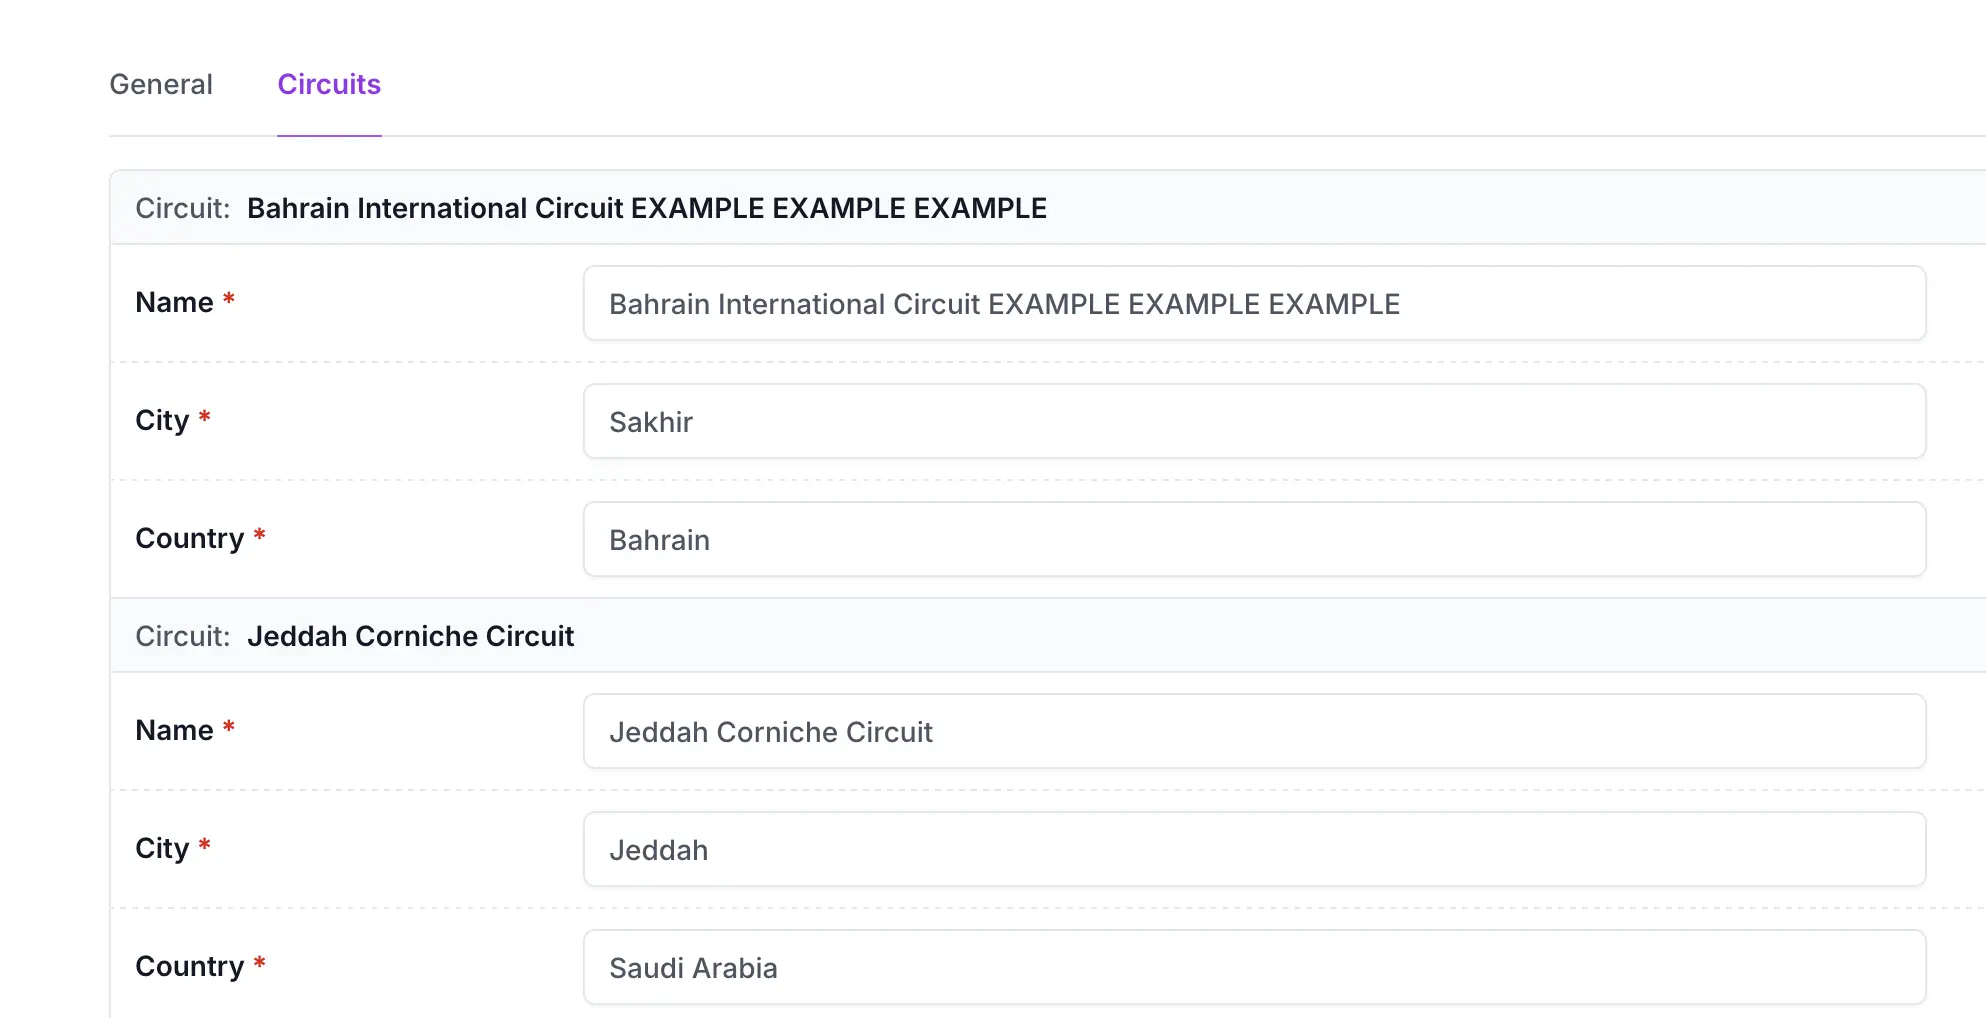Switch to the General tab

(161, 84)
